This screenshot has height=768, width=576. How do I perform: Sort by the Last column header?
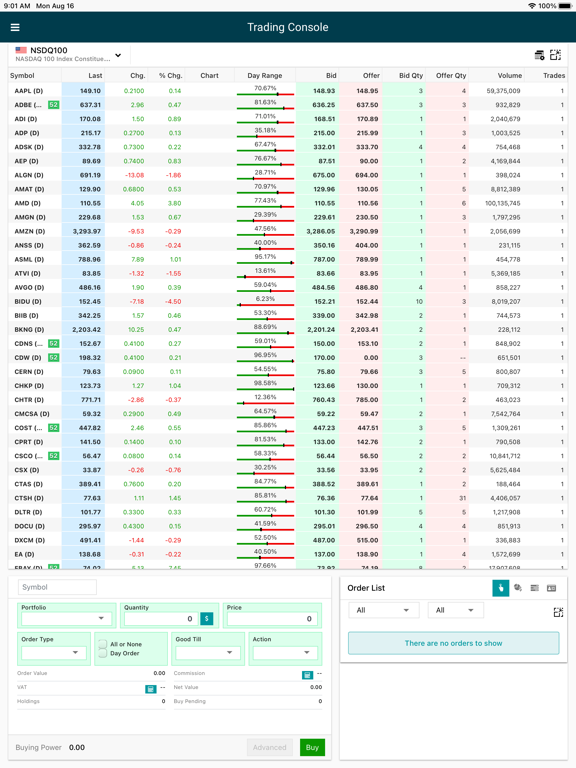96,75
